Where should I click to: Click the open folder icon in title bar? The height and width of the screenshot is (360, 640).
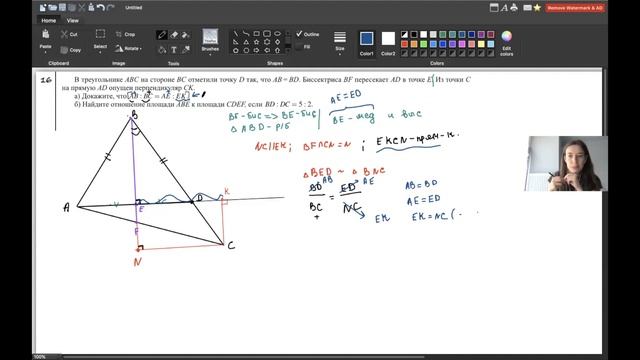(52, 7)
